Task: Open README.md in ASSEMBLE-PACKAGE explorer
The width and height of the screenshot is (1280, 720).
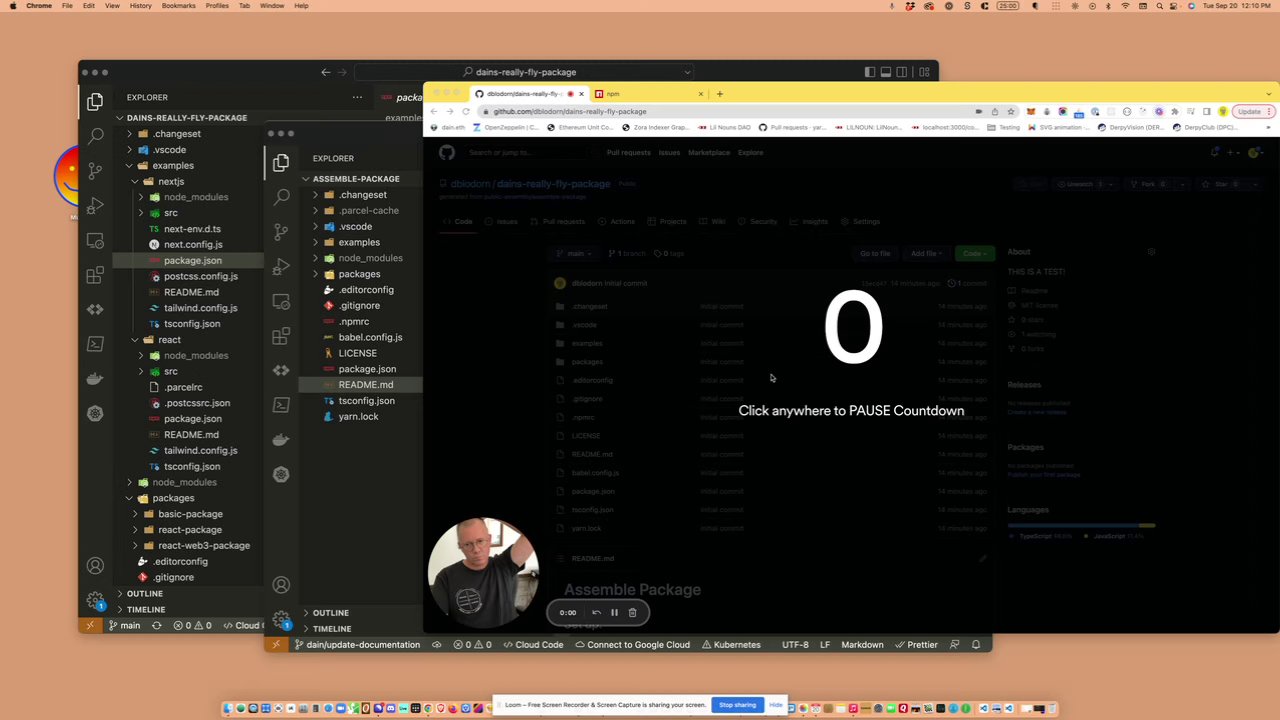Action: [366, 385]
